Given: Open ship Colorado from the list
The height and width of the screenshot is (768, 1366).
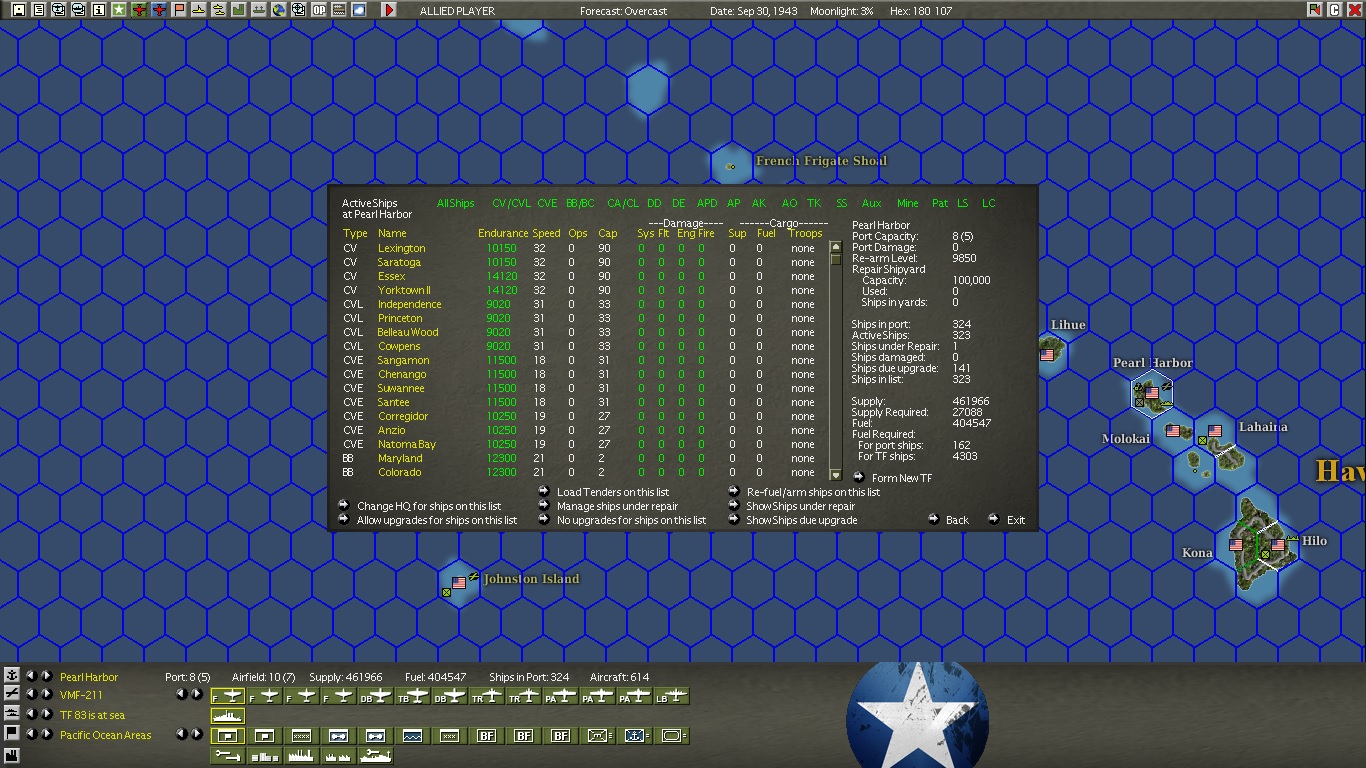Looking at the screenshot, I should (x=399, y=472).
